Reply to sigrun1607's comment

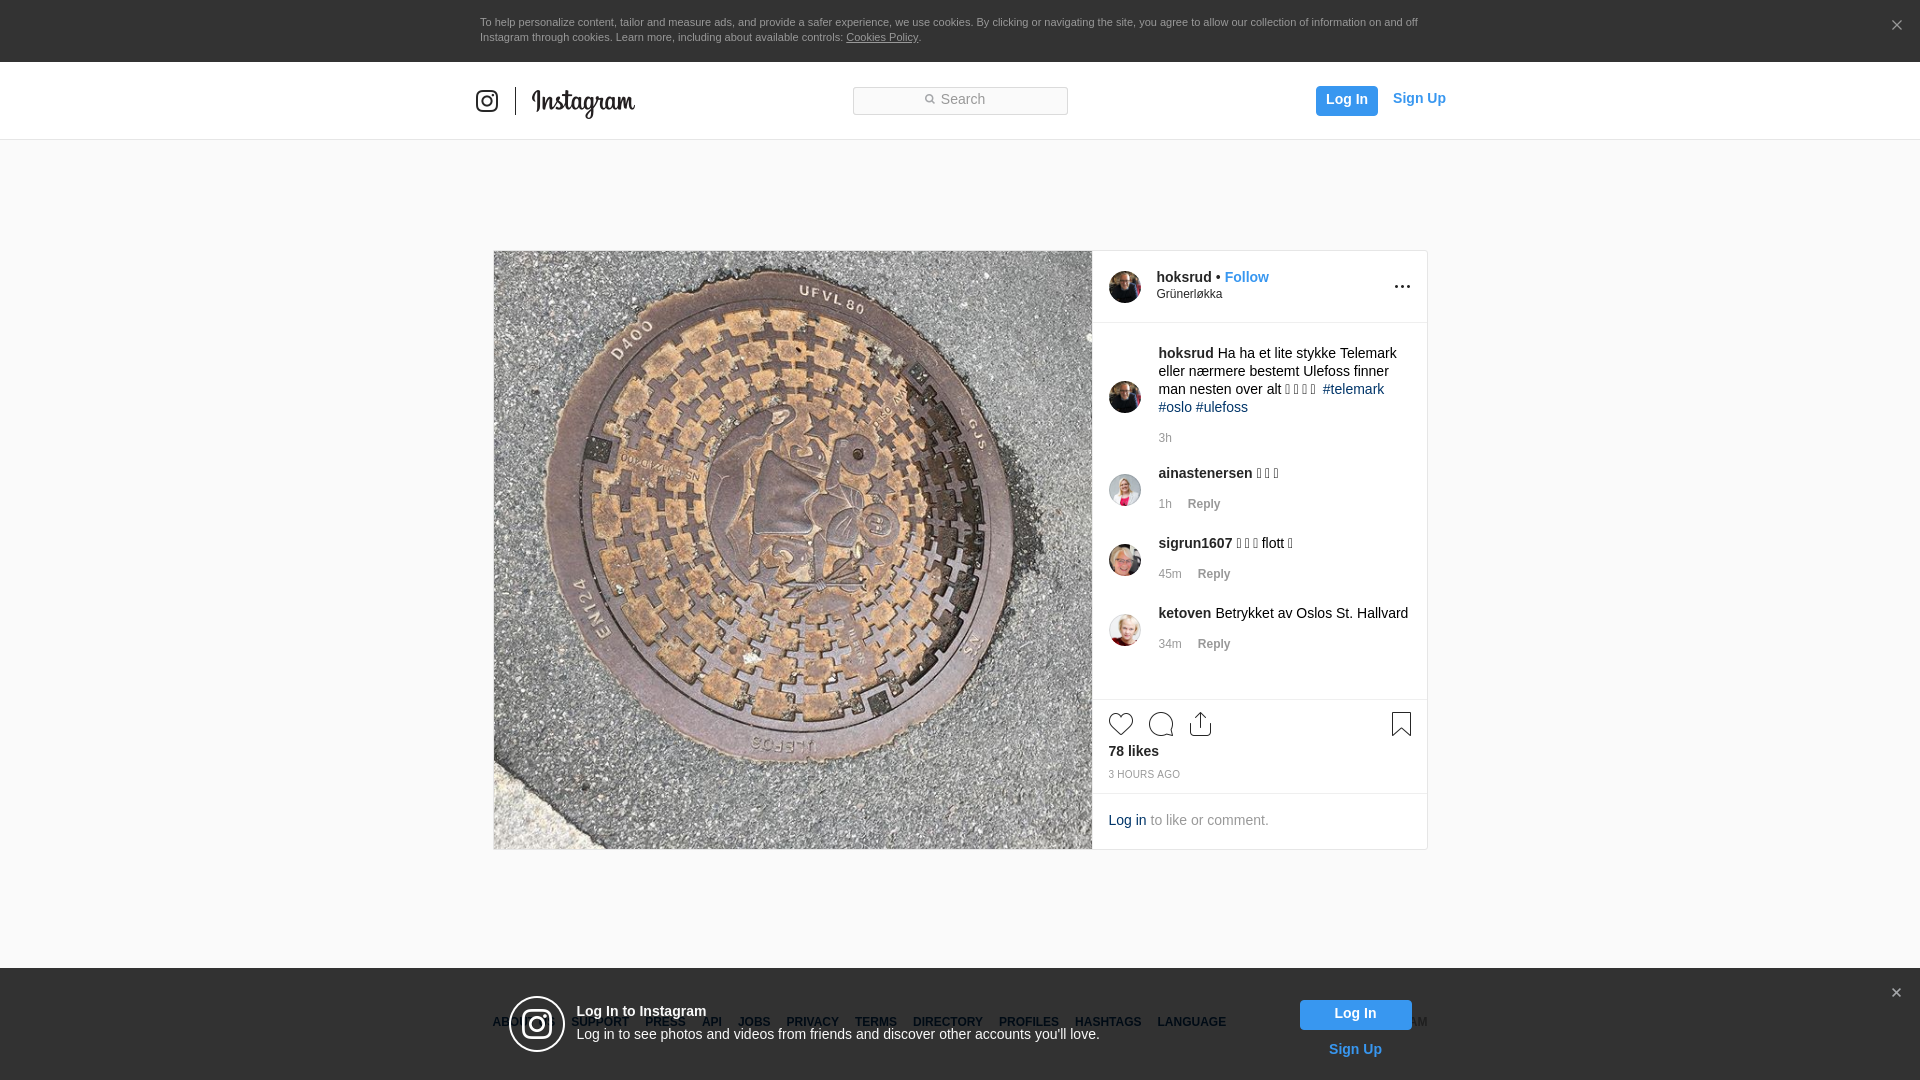click(1214, 574)
